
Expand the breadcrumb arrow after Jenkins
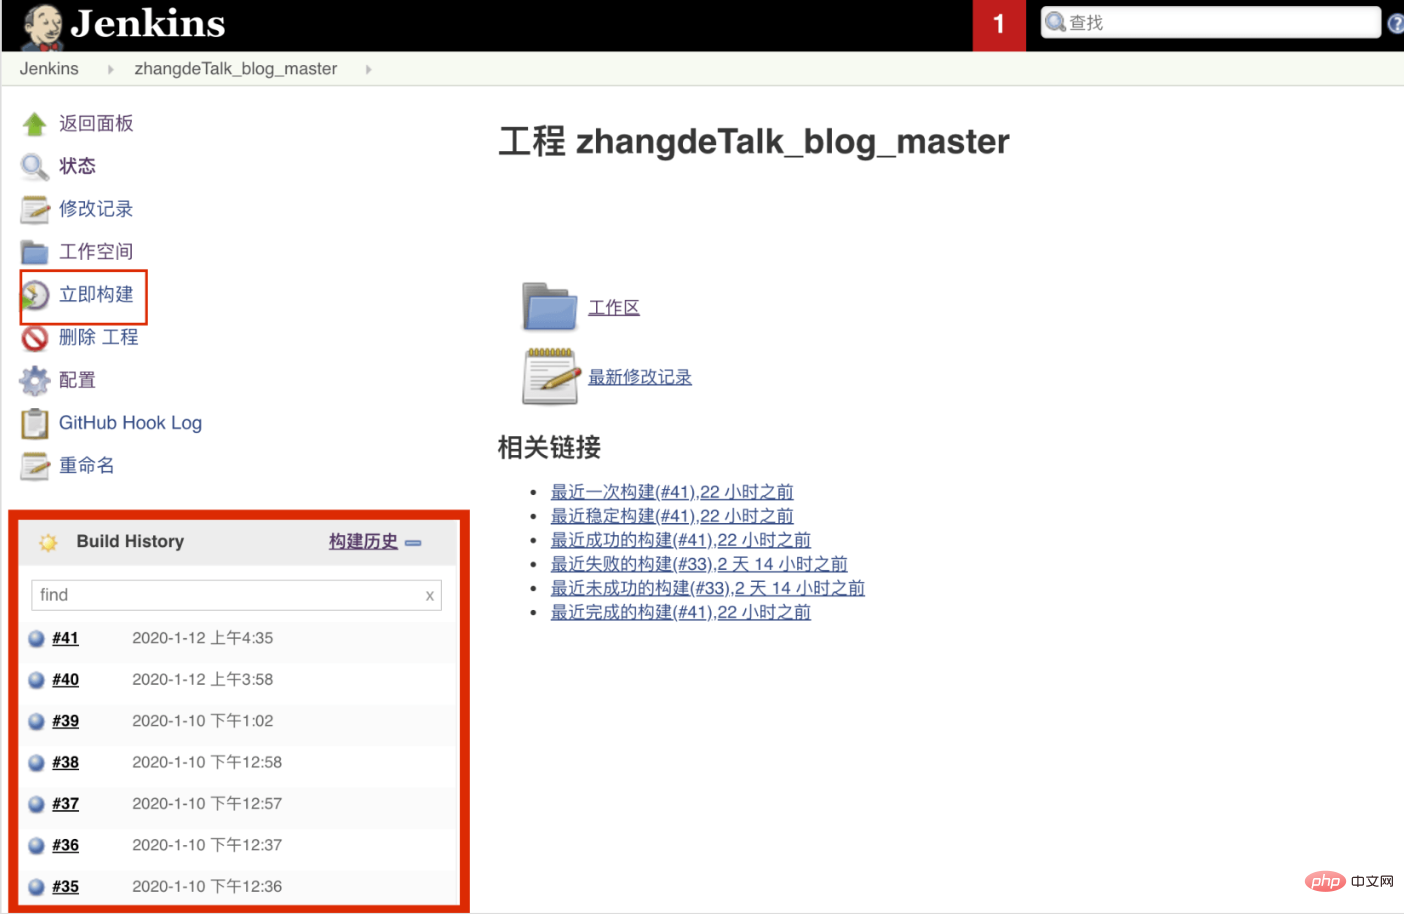[110, 69]
